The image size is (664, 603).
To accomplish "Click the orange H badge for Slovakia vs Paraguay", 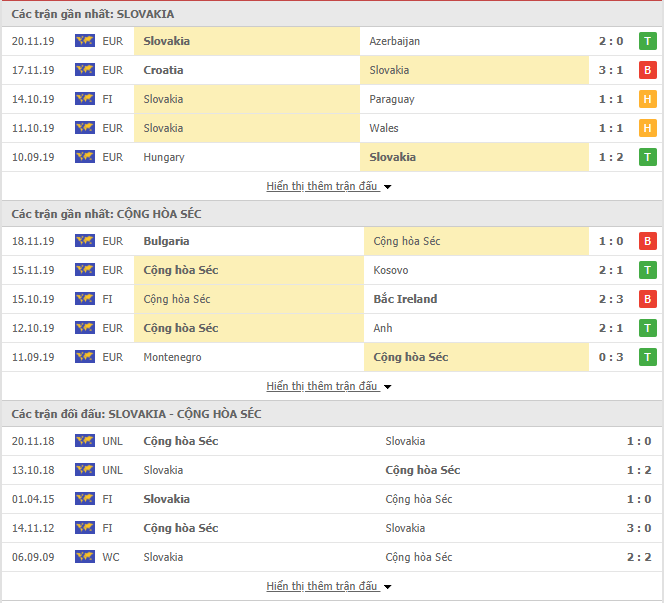I will coord(647,100).
